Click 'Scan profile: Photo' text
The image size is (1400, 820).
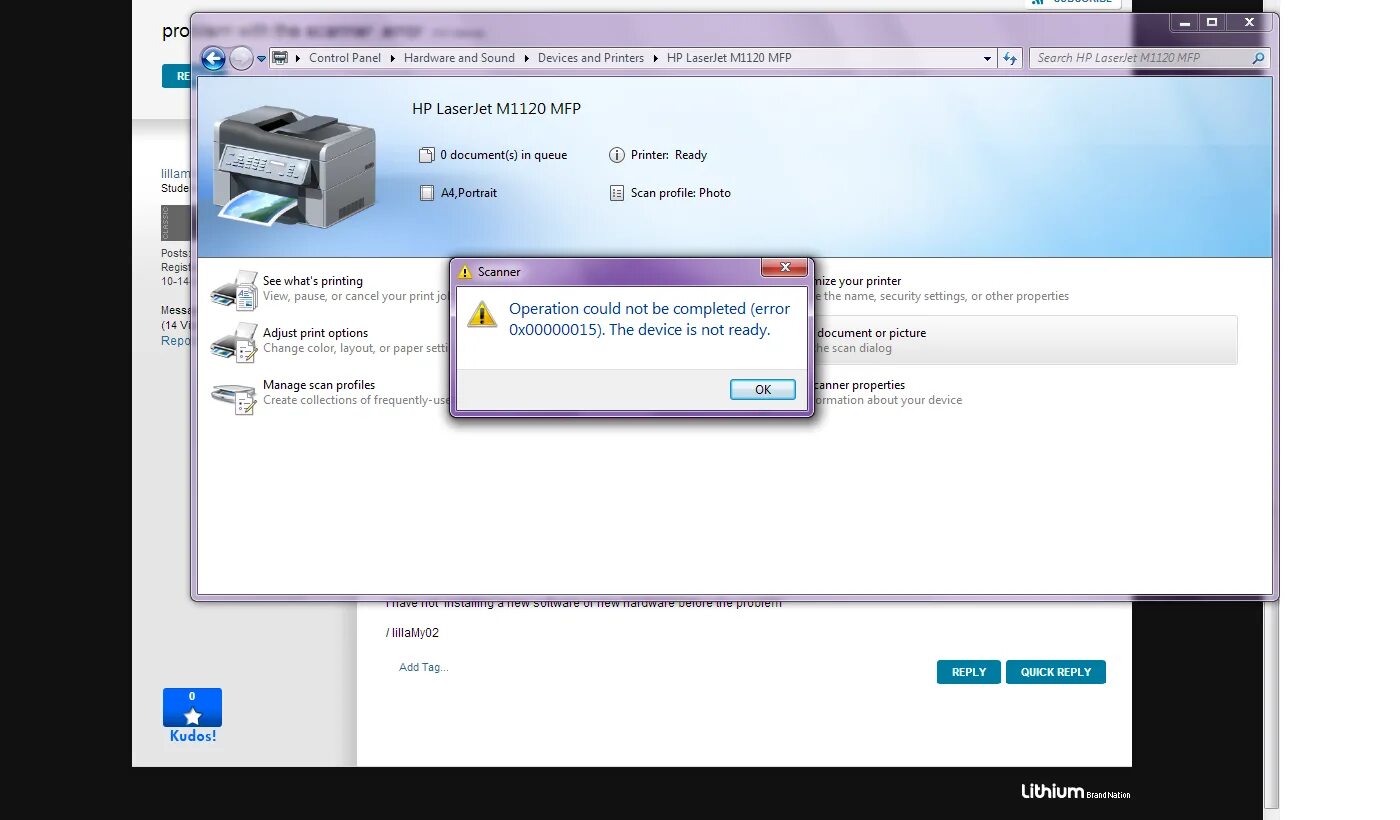[681, 193]
